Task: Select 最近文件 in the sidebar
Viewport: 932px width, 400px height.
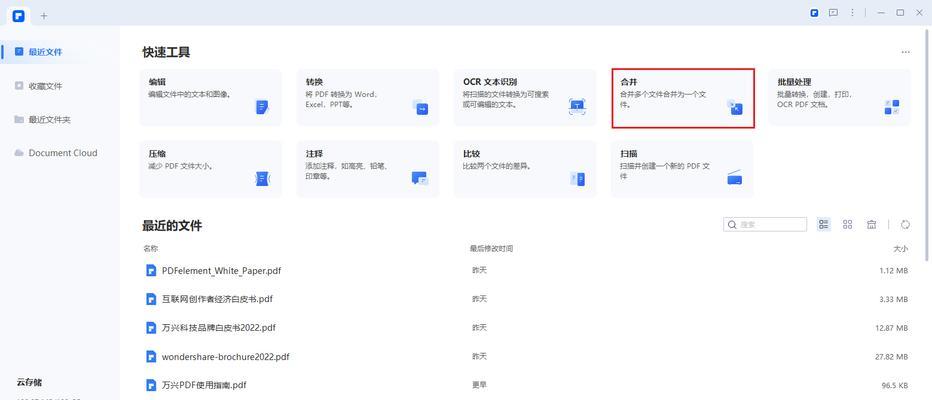Action: pyautogui.click(x=59, y=52)
